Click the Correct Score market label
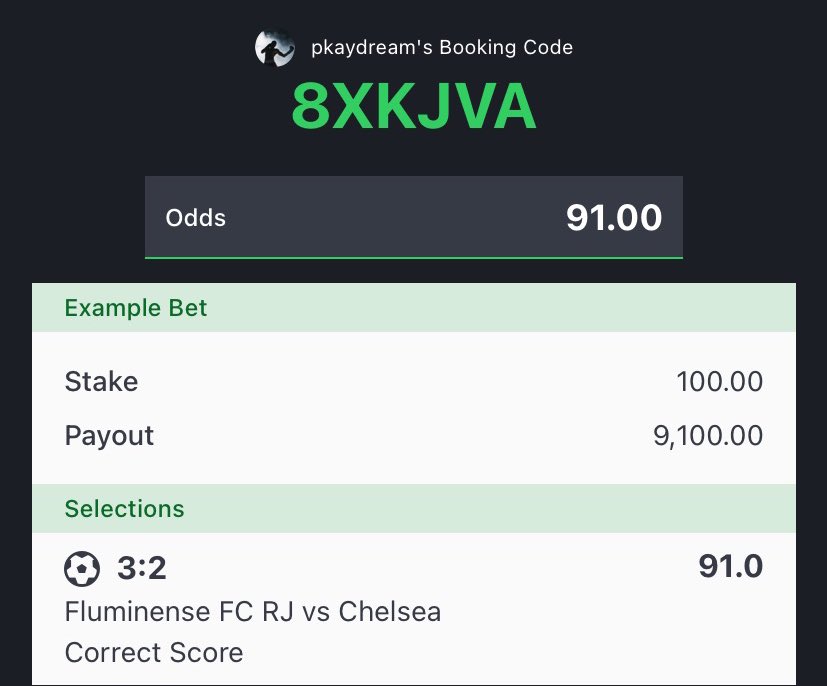This screenshot has width=827, height=686. [154, 653]
